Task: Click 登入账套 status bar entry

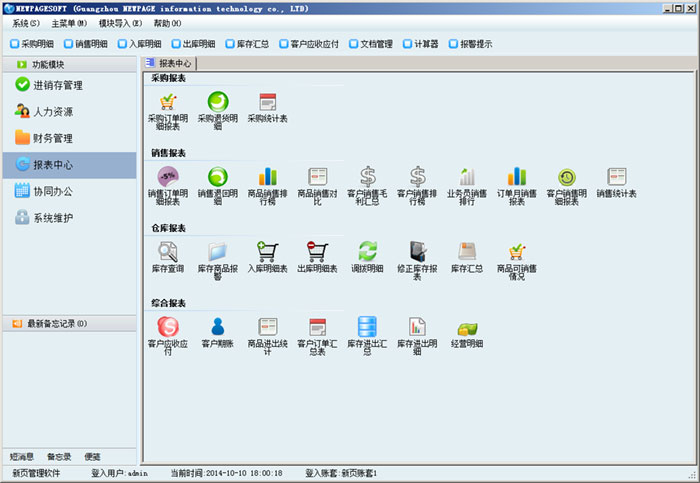Action: [341, 473]
